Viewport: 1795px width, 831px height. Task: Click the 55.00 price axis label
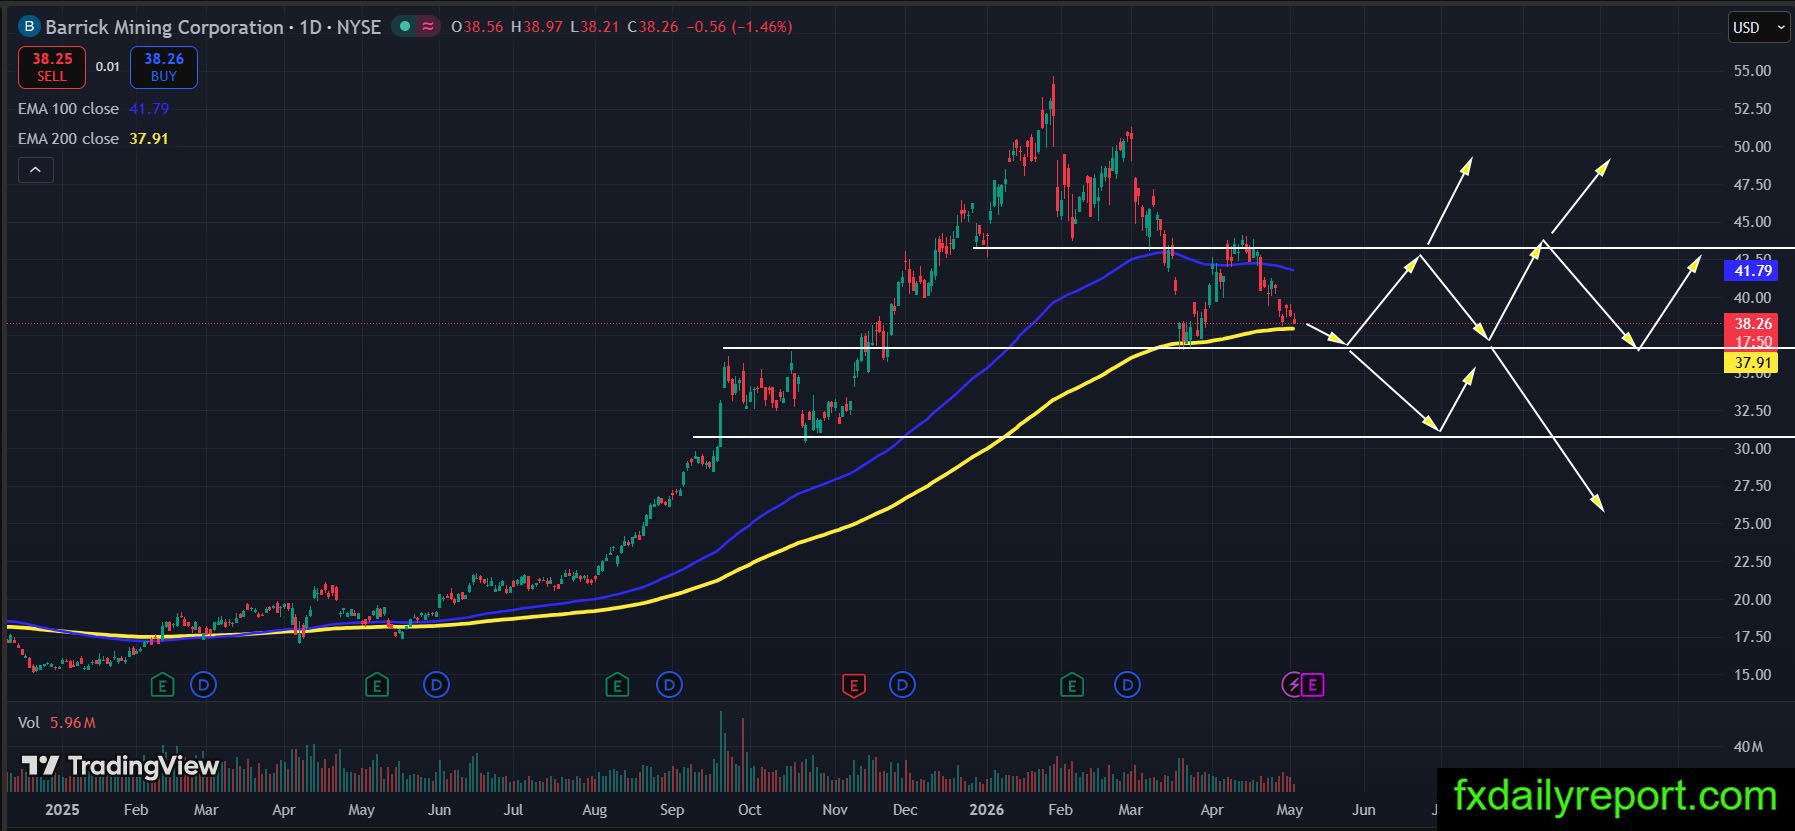tap(1752, 71)
